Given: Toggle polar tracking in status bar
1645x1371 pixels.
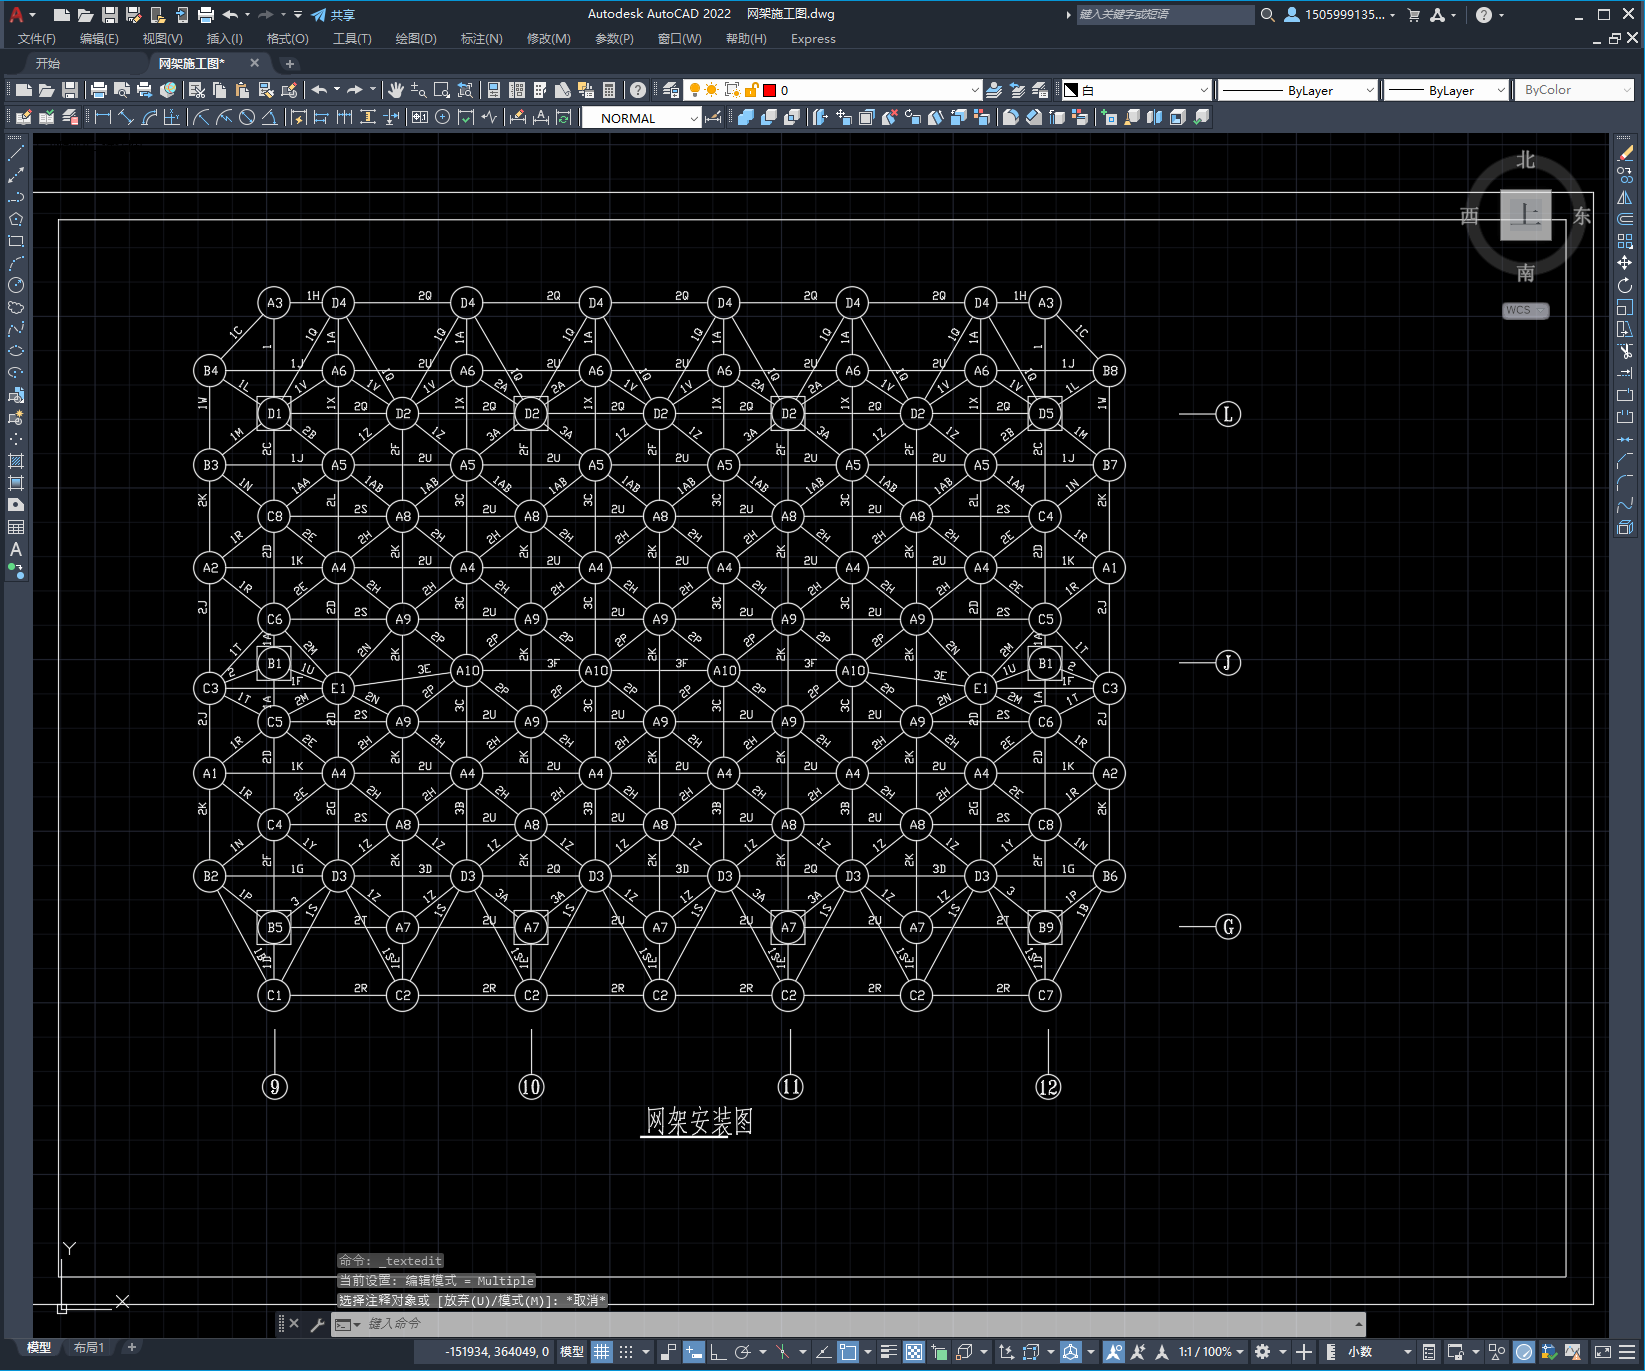Looking at the screenshot, I should 743,1352.
